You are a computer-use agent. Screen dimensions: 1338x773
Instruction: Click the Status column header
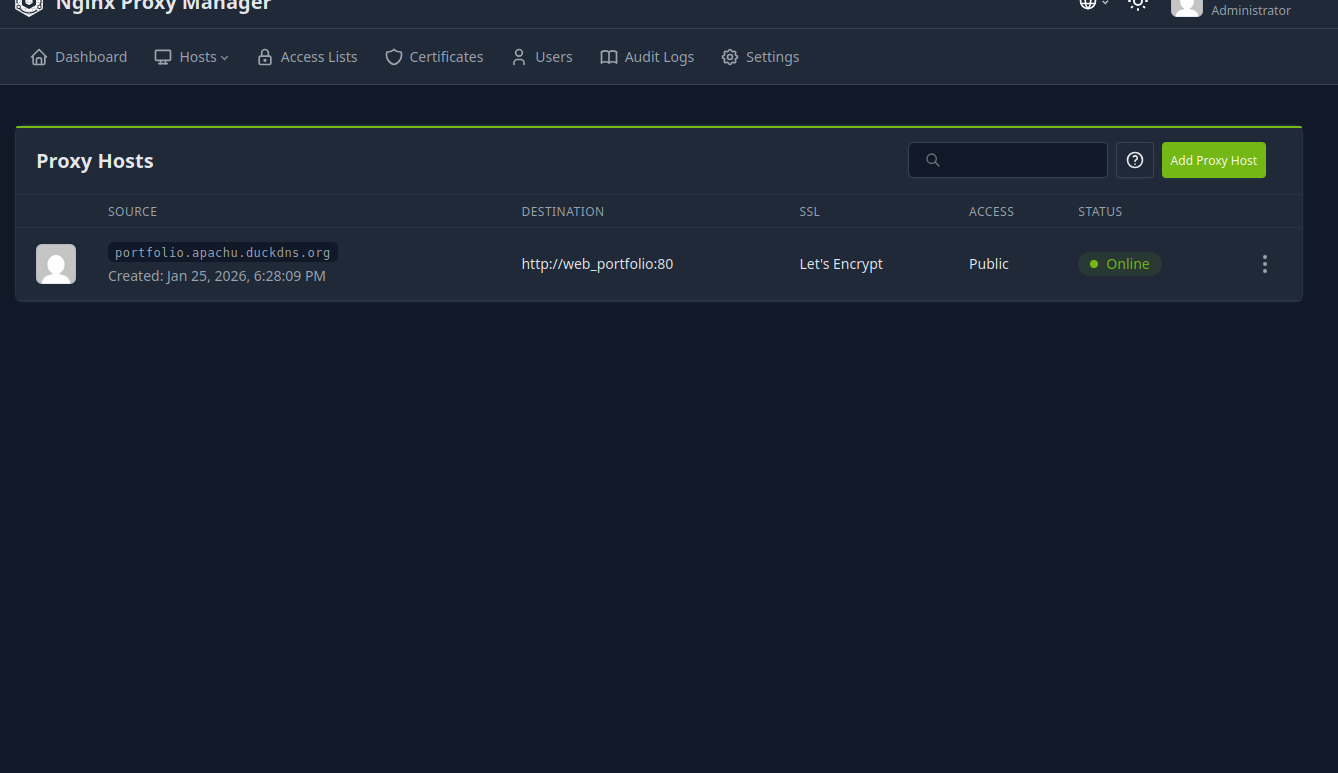(1100, 212)
